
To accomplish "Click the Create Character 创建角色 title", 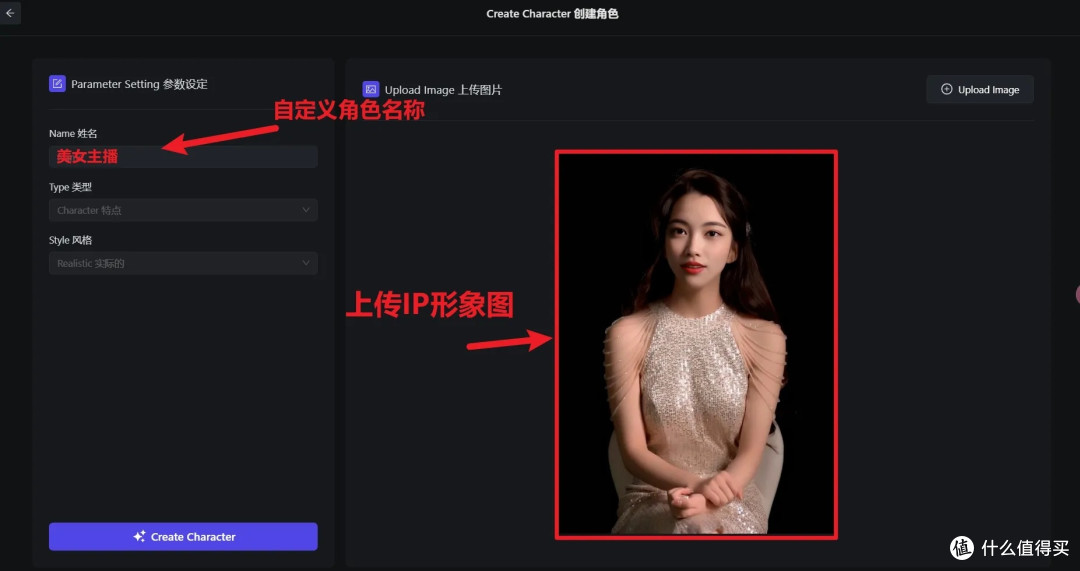I will [552, 14].
